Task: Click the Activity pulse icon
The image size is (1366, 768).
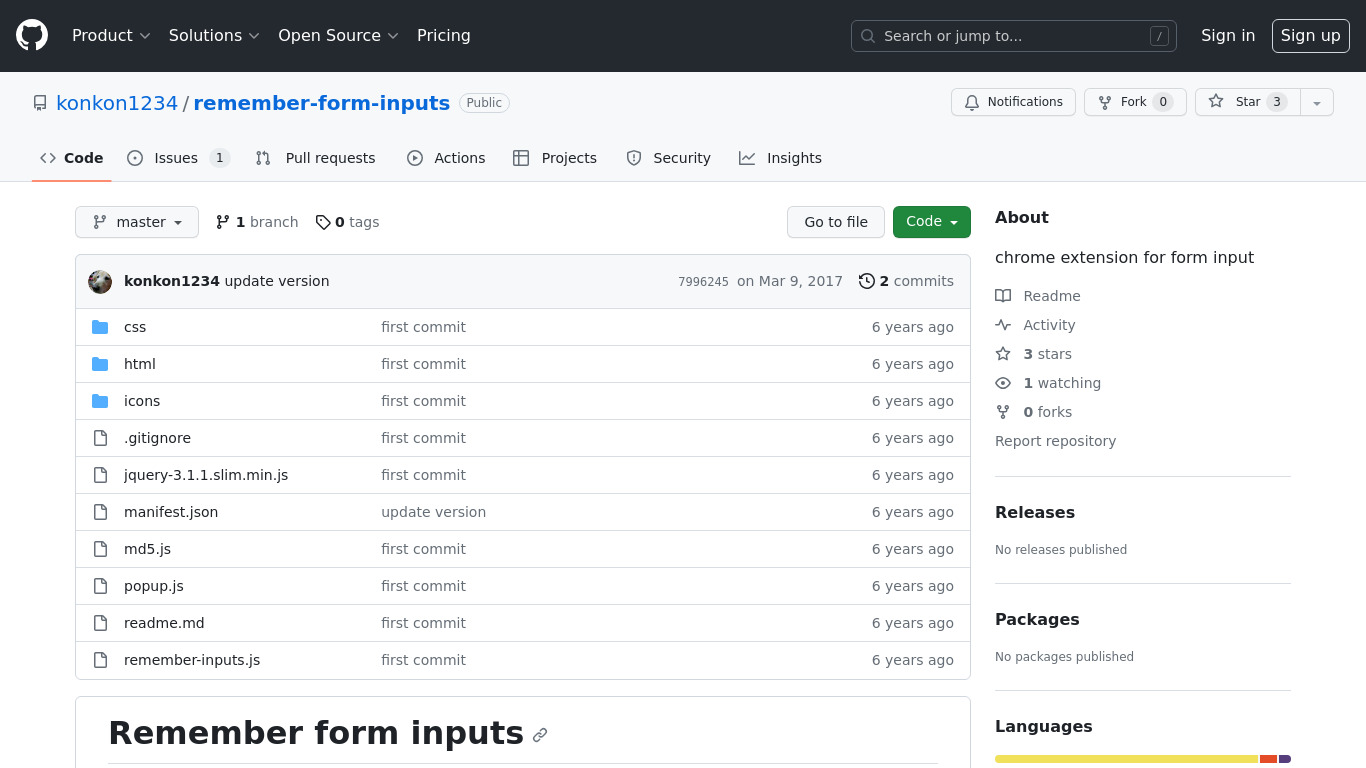Action: (1003, 325)
